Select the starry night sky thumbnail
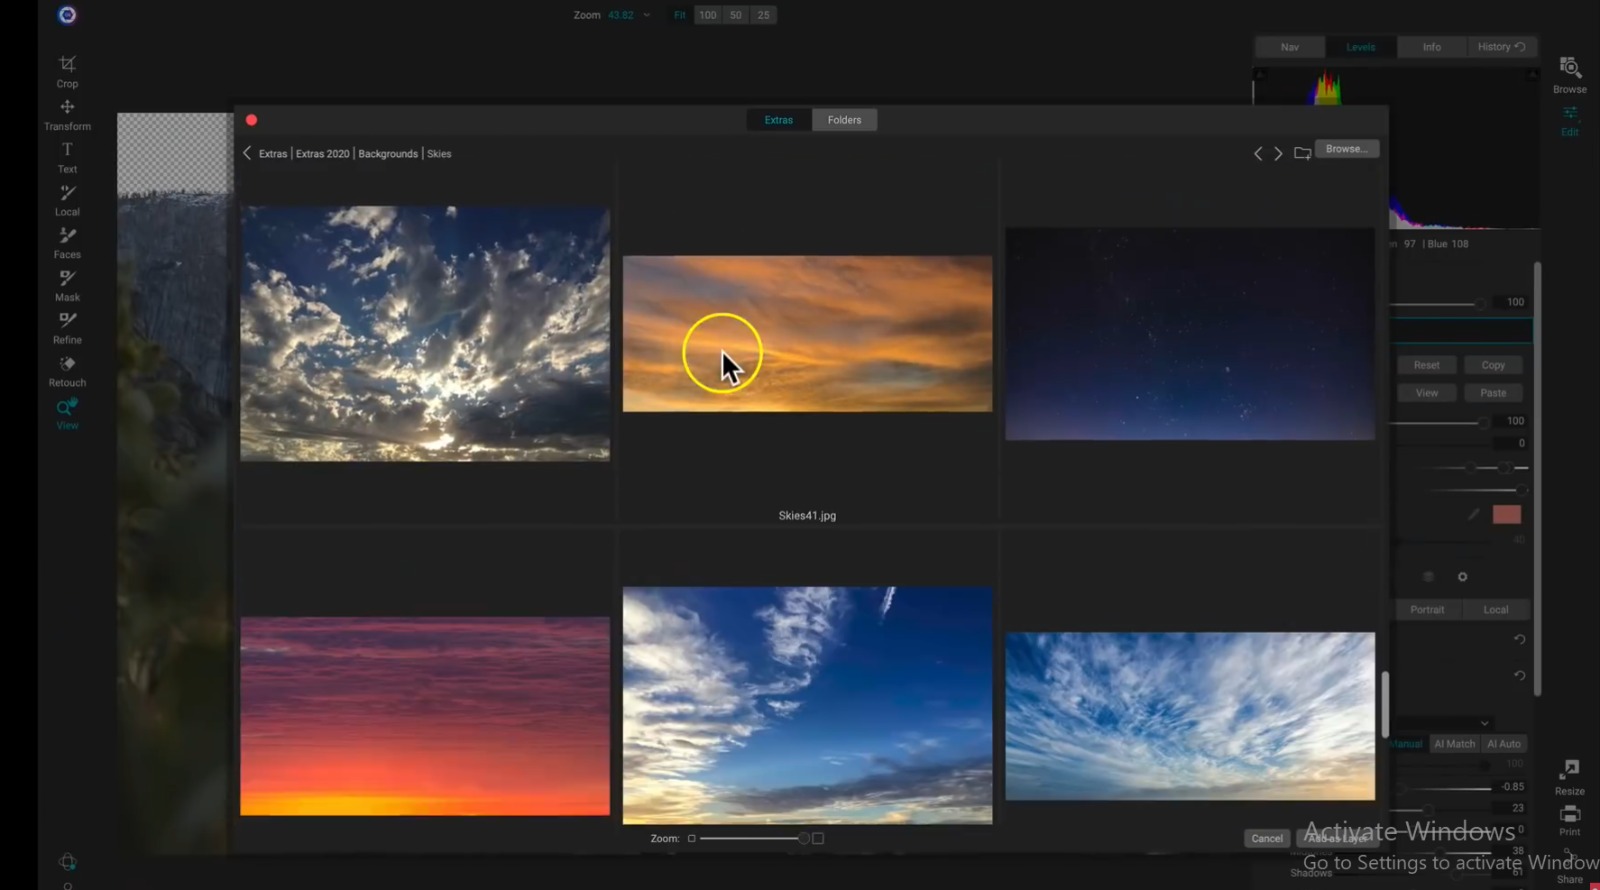This screenshot has width=1600, height=890. click(x=1190, y=334)
